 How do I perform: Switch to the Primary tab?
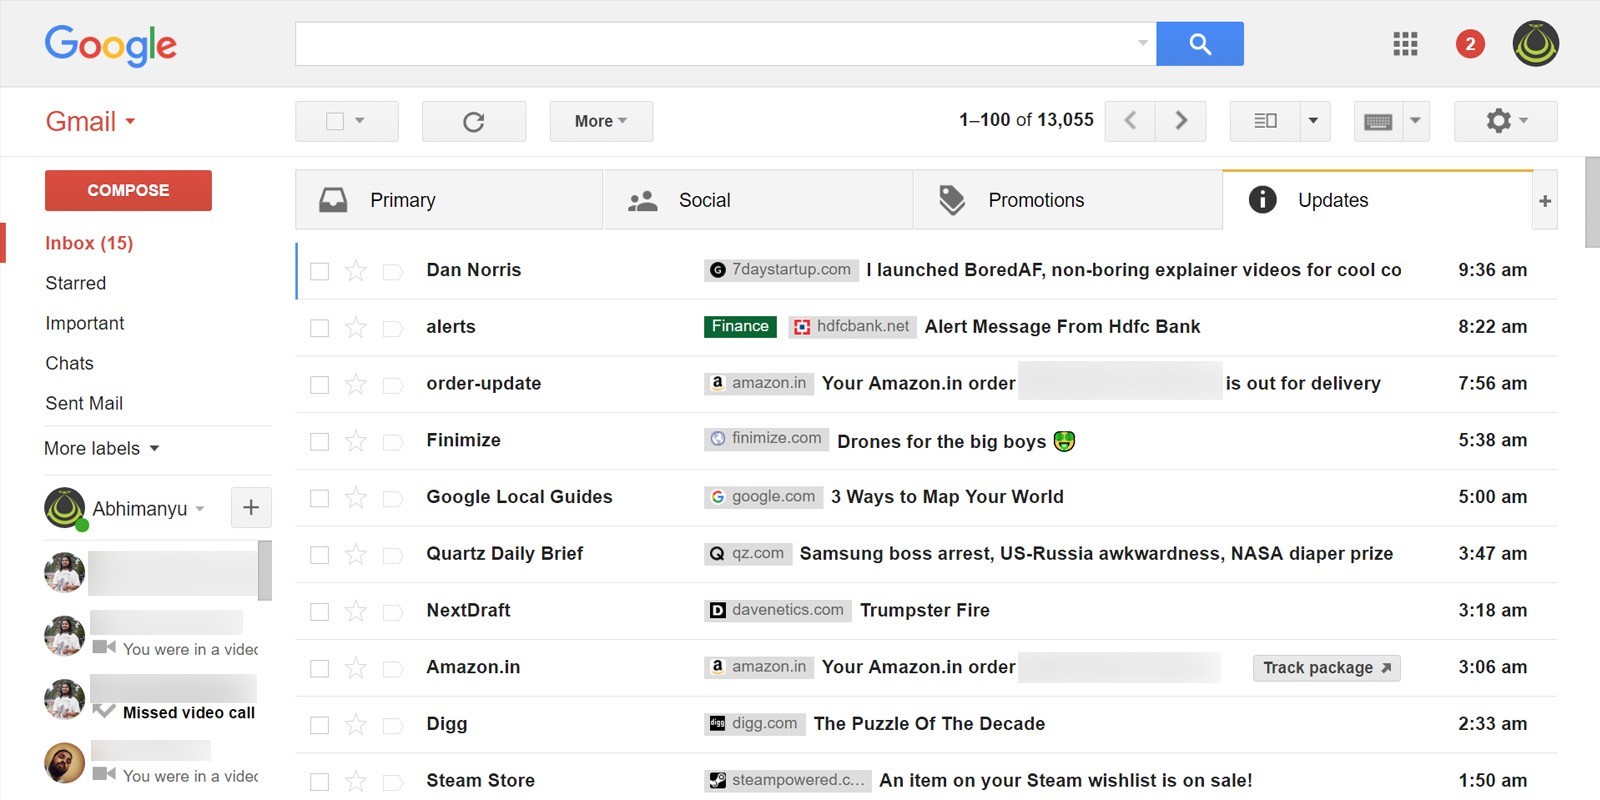(x=449, y=200)
